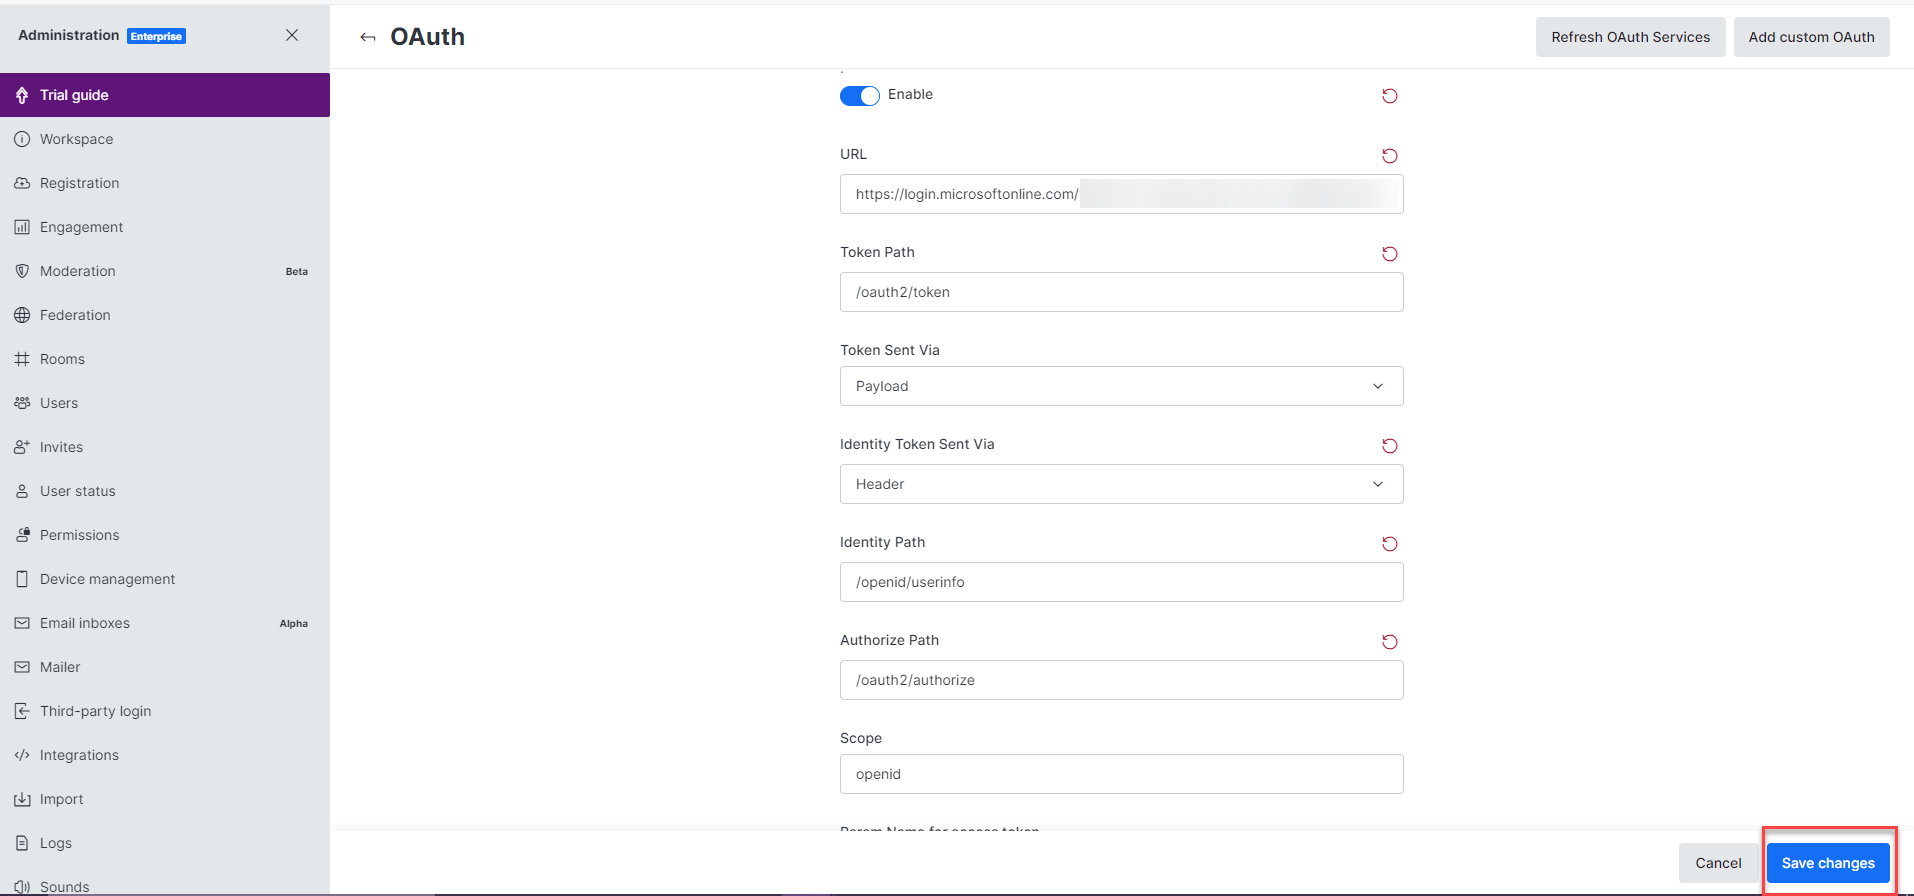Open Third-party login settings
The height and width of the screenshot is (896, 1914).
(95, 711)
